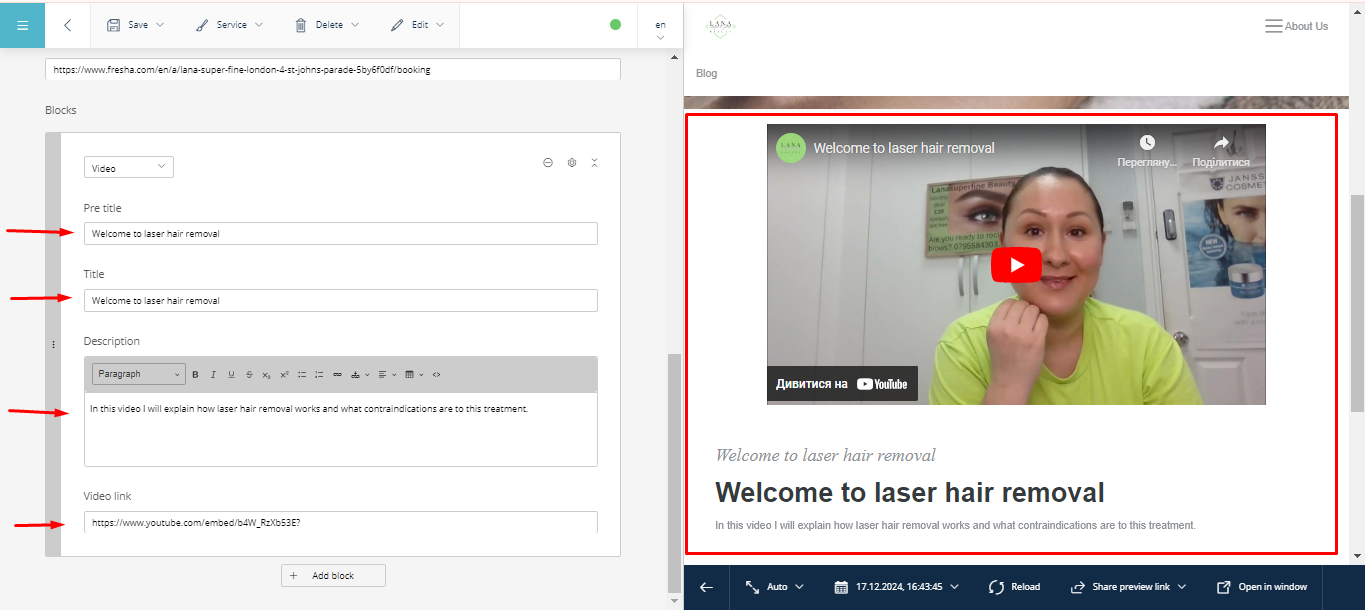The height and width of the screenshot is (610, 1365).
Task: Insert a bulleted list in the Description editor
Action: 302,375
